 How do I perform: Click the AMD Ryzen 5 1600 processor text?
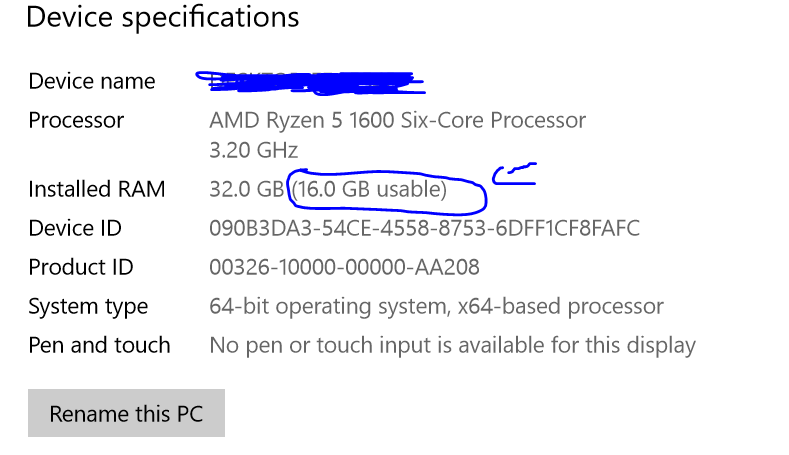tap(397, 120)
